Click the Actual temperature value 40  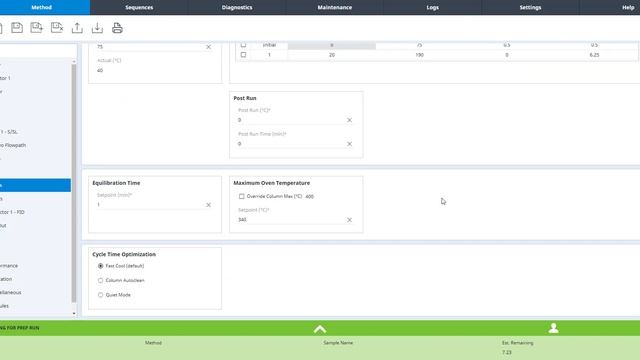coord(100,71)
